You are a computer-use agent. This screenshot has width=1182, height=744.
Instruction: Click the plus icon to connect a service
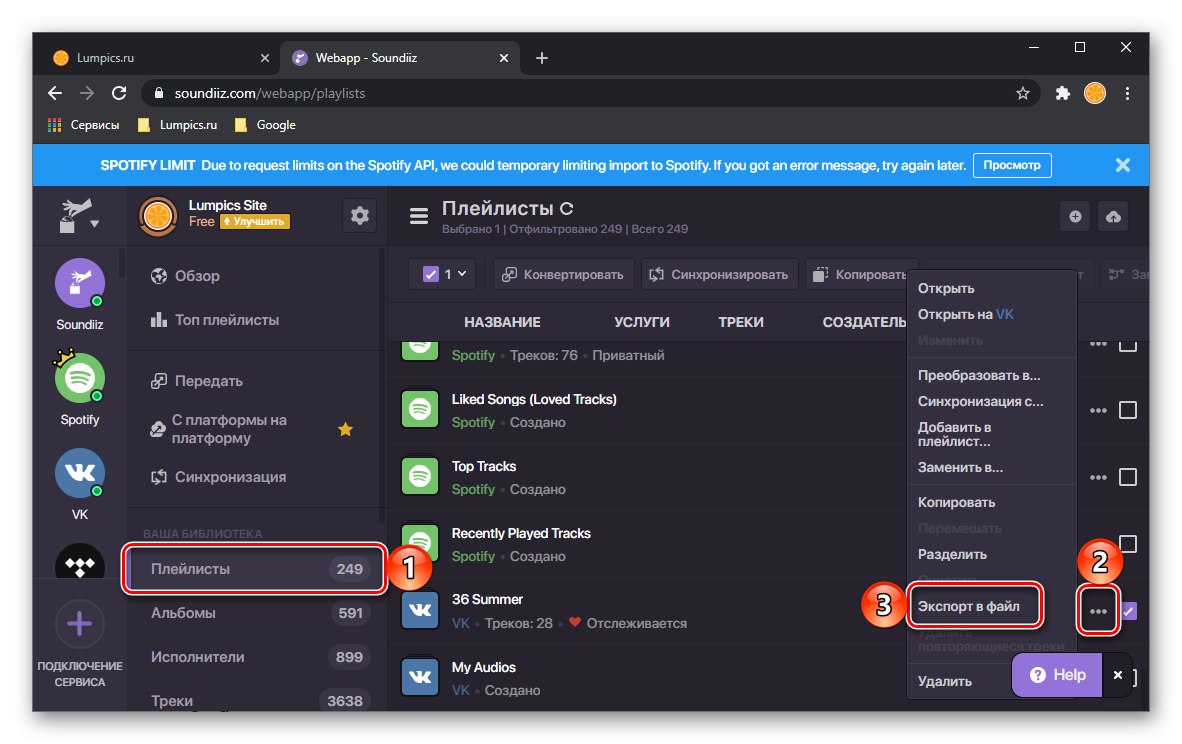[79, 623]
